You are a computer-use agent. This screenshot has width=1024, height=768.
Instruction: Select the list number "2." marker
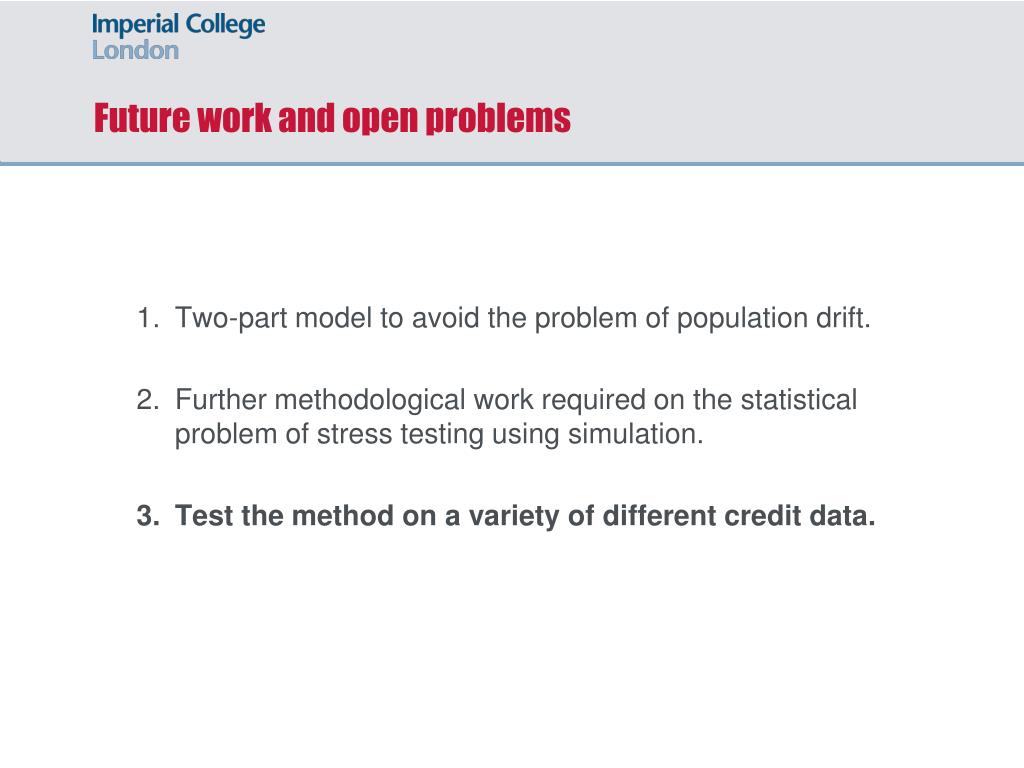point(148,400)
